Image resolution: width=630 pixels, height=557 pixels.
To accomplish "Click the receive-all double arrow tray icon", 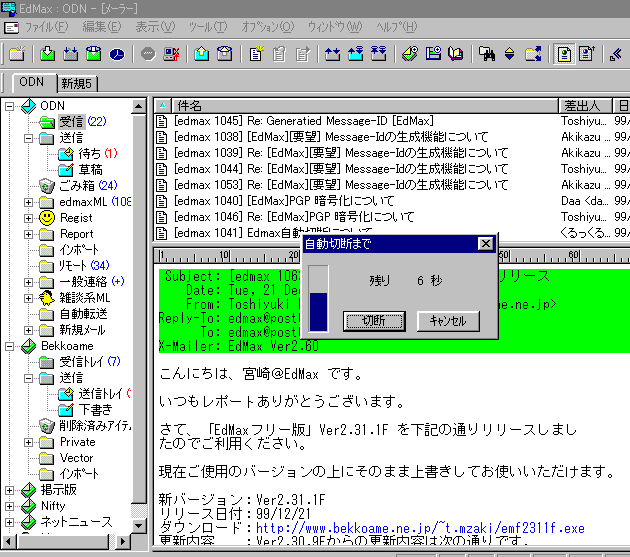I will pyautogui.click(x=71, y=53).
